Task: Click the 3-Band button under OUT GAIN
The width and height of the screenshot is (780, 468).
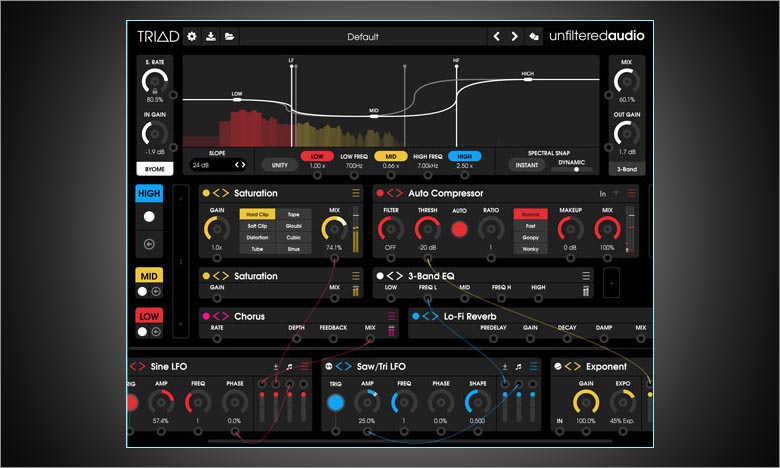Action: (627, 169)
